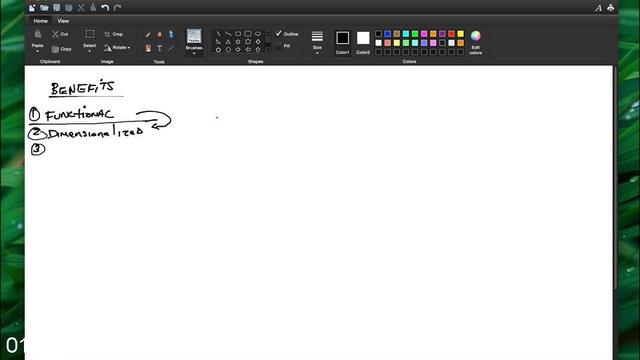Choose the Right arrow shape

coord(238,49)
